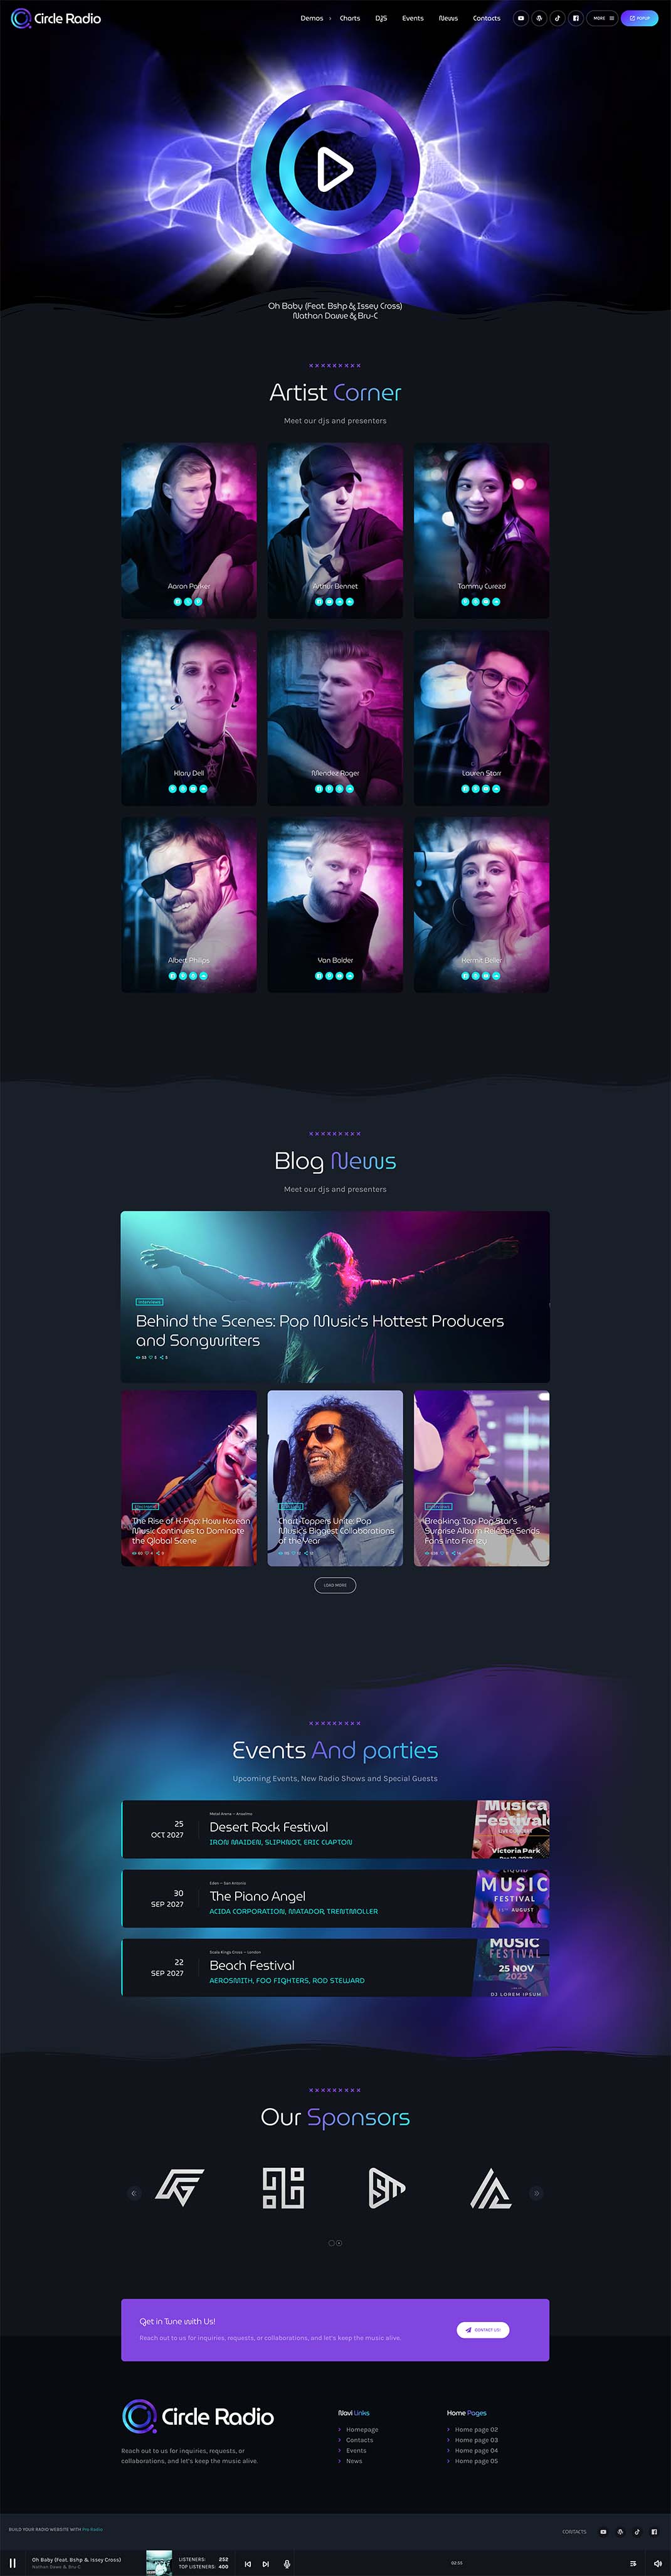Open the playlist queue icon in the player

click(633, 2563)
